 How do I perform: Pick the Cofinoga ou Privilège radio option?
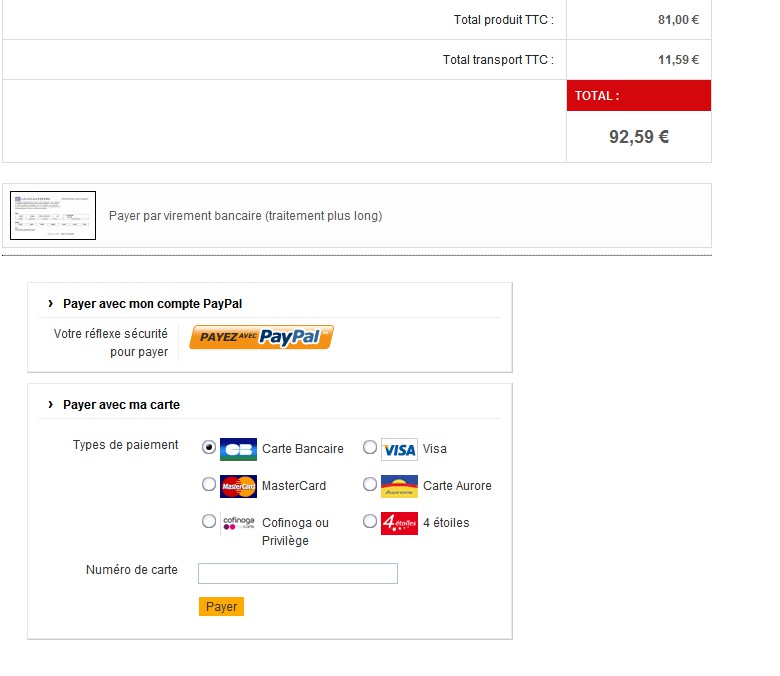(x=209, y=521)
